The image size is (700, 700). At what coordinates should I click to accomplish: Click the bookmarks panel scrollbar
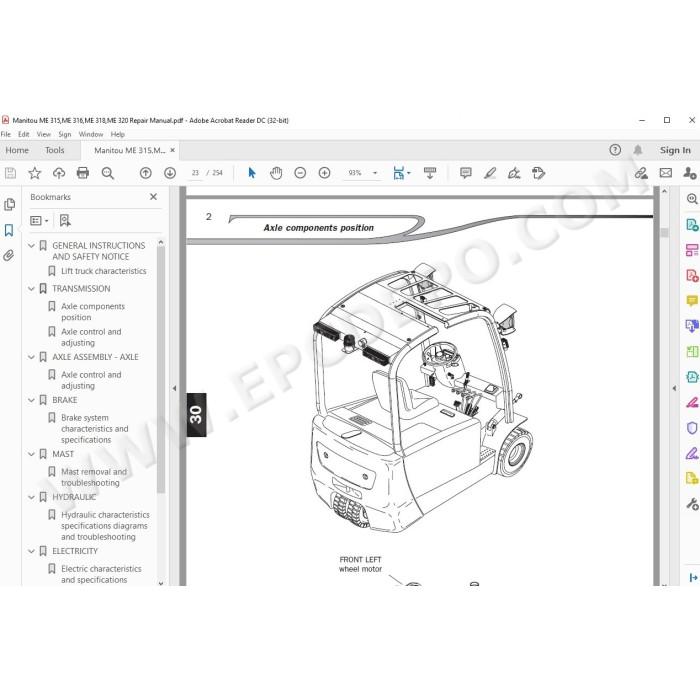(x=161, y=370)
